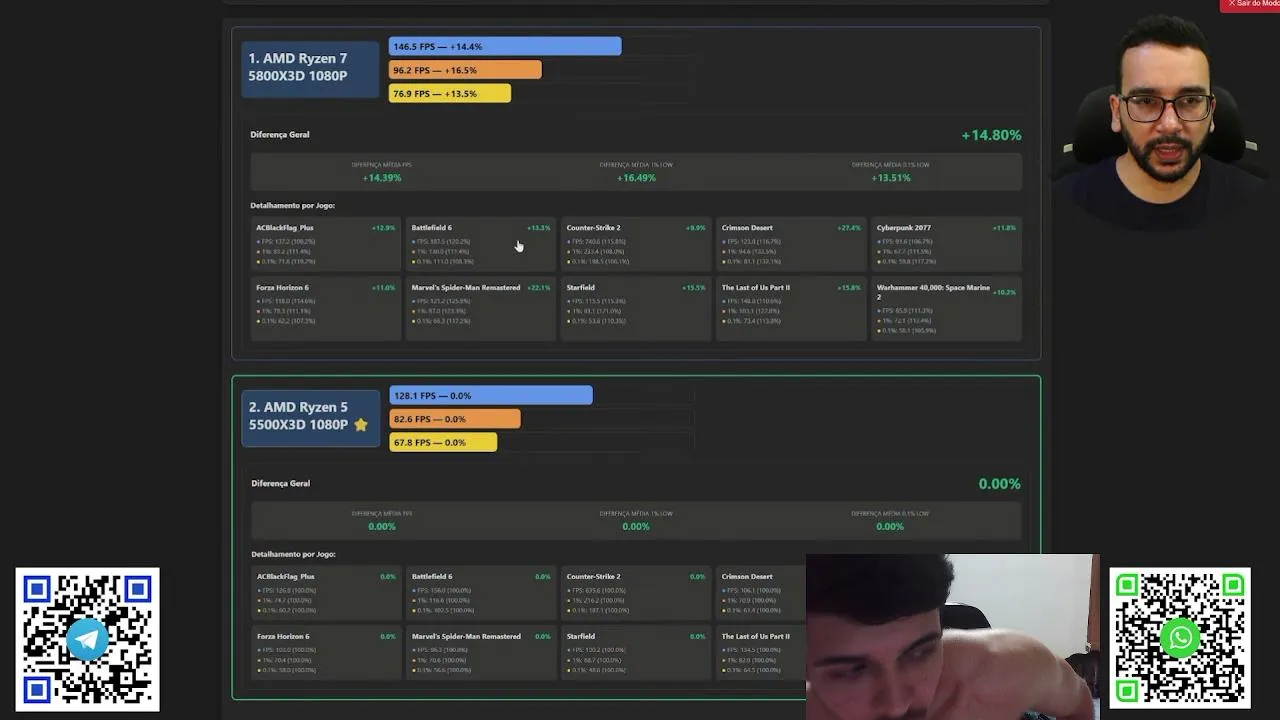Click the large 0.00% overall value for Ryzen 5
Viewport: 1280px width, 720px height.
pyautogui.click(x=999, y=484)
